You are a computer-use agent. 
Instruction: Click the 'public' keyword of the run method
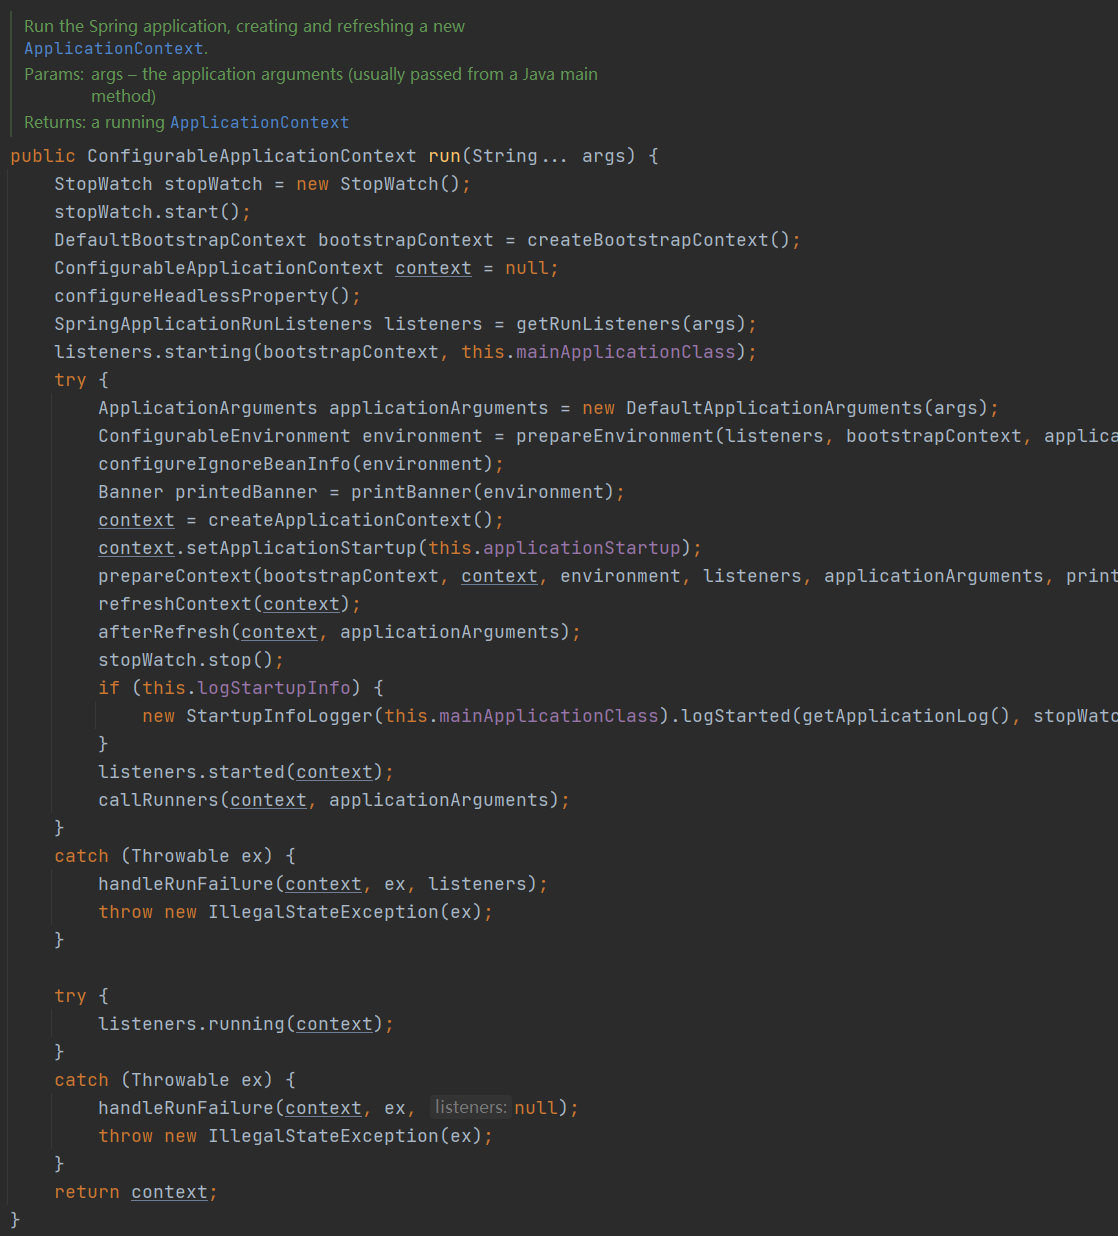[x=43, y=156]
